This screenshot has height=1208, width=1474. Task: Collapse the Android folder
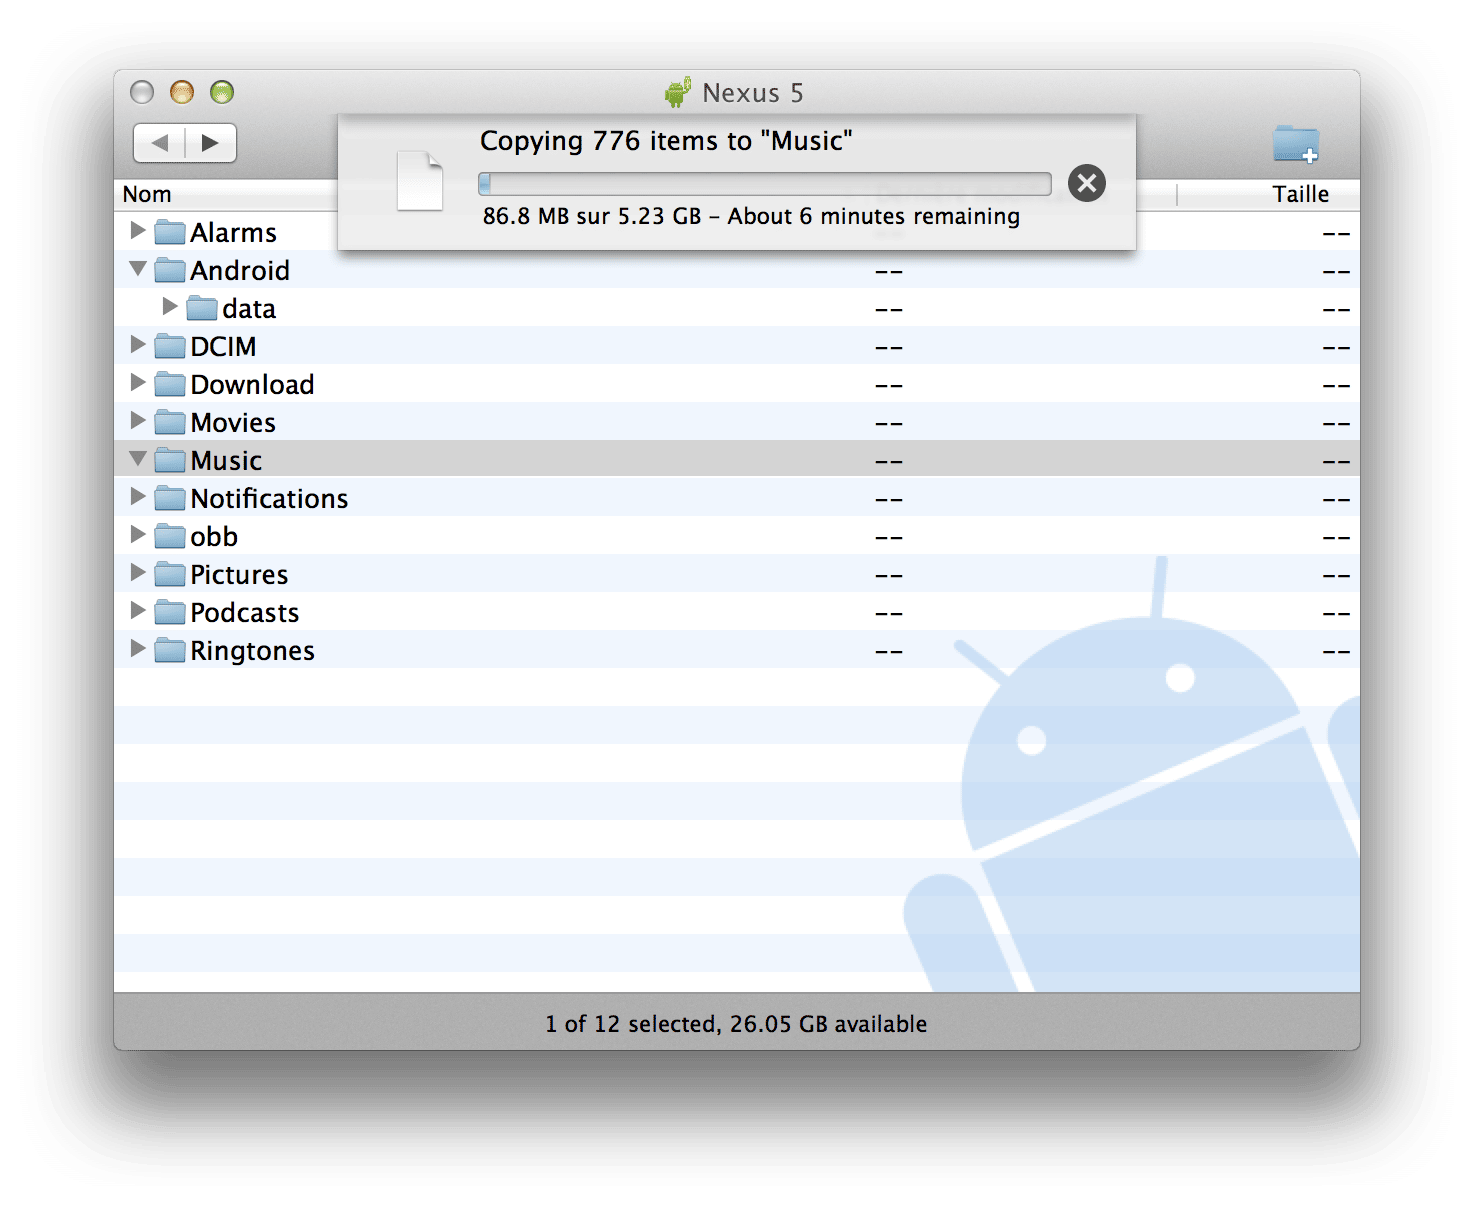(138, 269)
